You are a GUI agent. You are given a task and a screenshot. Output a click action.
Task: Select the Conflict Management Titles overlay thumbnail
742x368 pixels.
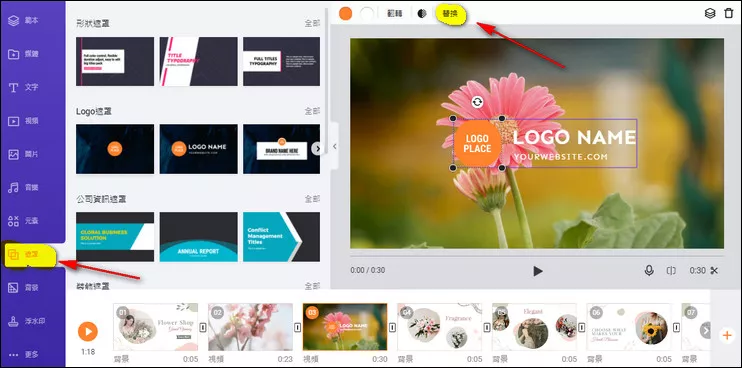coord(282,237)
